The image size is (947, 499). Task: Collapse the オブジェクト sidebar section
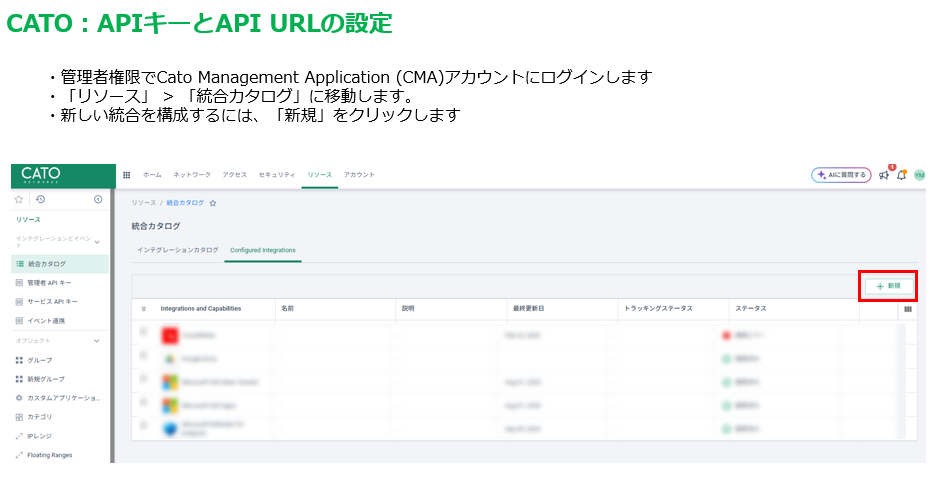click(97, 341)
